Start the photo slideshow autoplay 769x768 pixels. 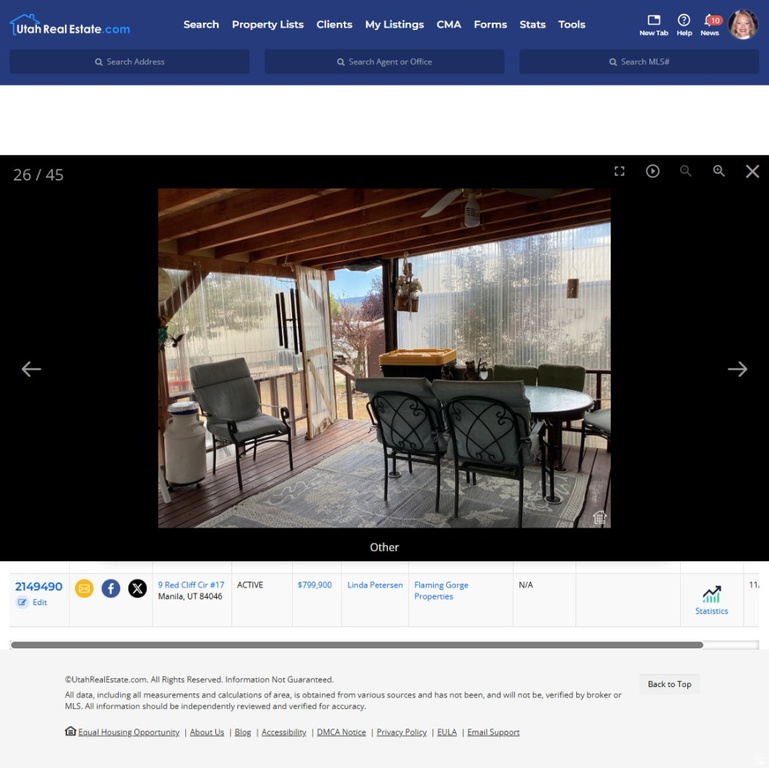click(x=652, y=171)
